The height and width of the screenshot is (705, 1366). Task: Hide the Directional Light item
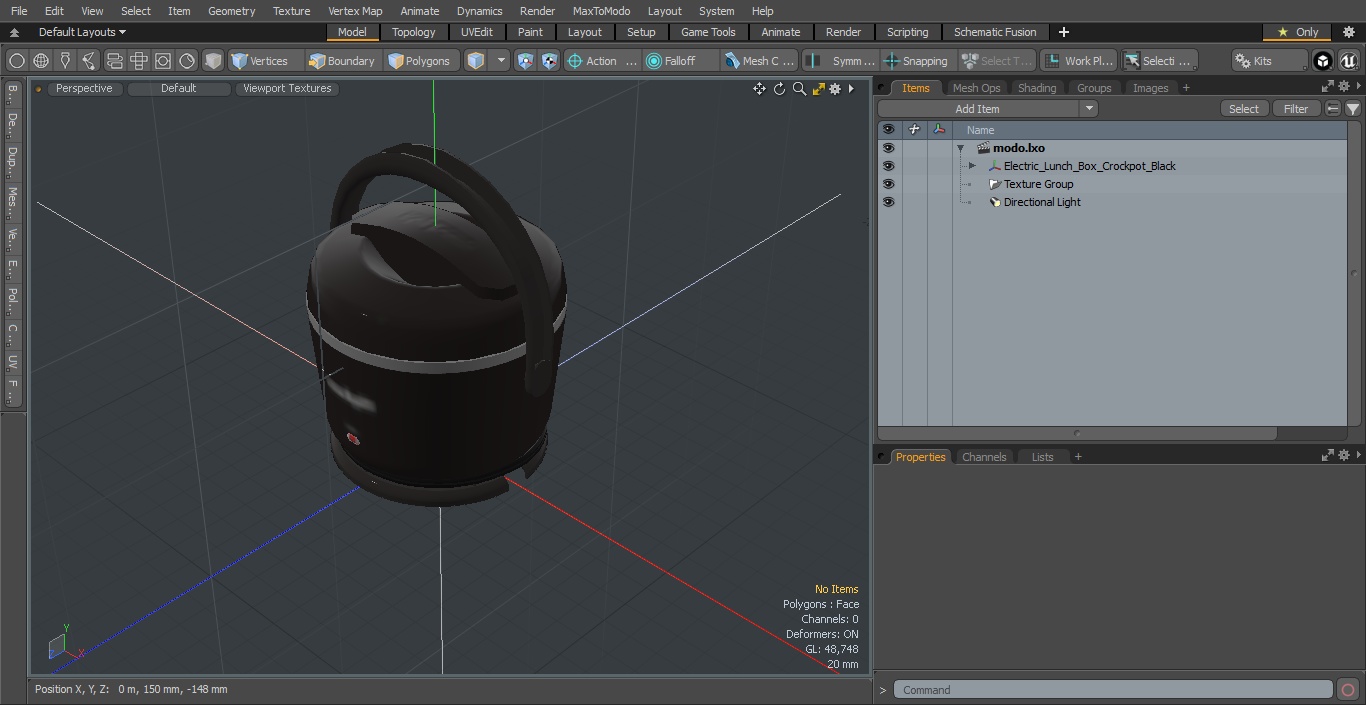point(888,202)
